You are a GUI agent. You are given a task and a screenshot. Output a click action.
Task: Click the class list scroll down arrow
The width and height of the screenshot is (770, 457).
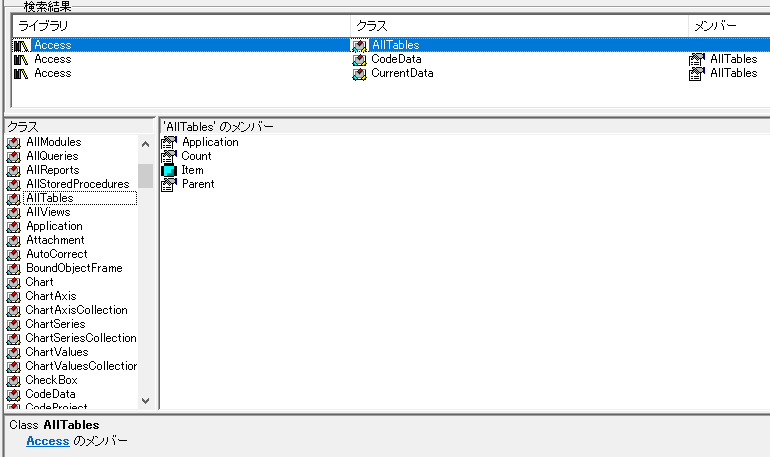click(x=145, y=401)
